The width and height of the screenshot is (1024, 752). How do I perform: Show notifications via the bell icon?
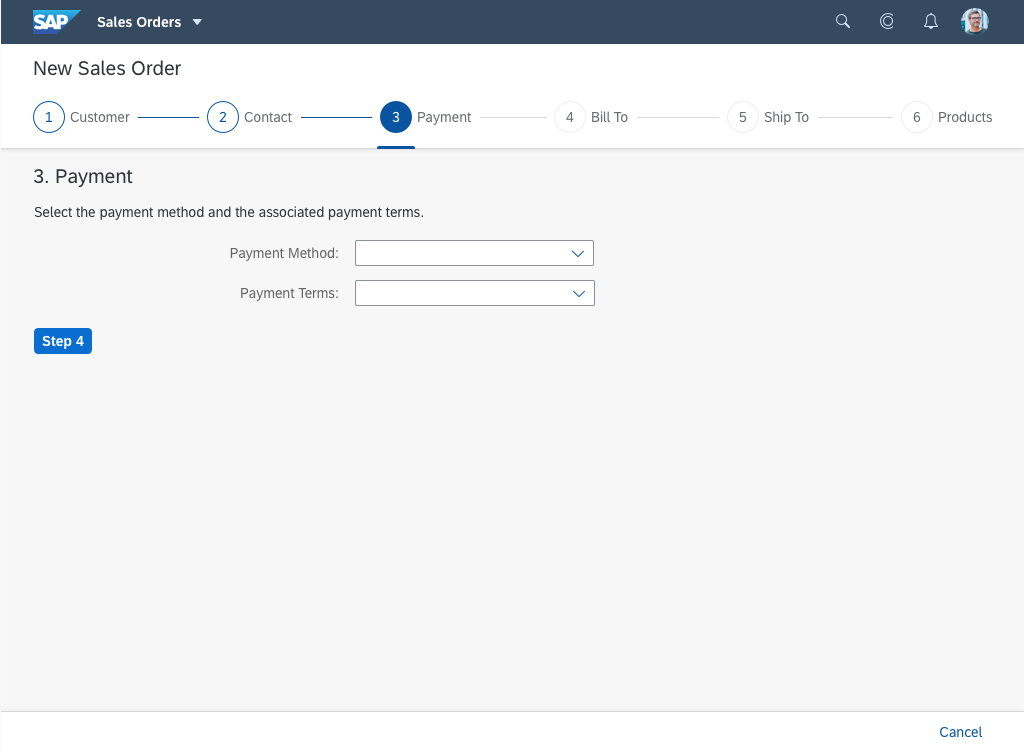point(931,21)
